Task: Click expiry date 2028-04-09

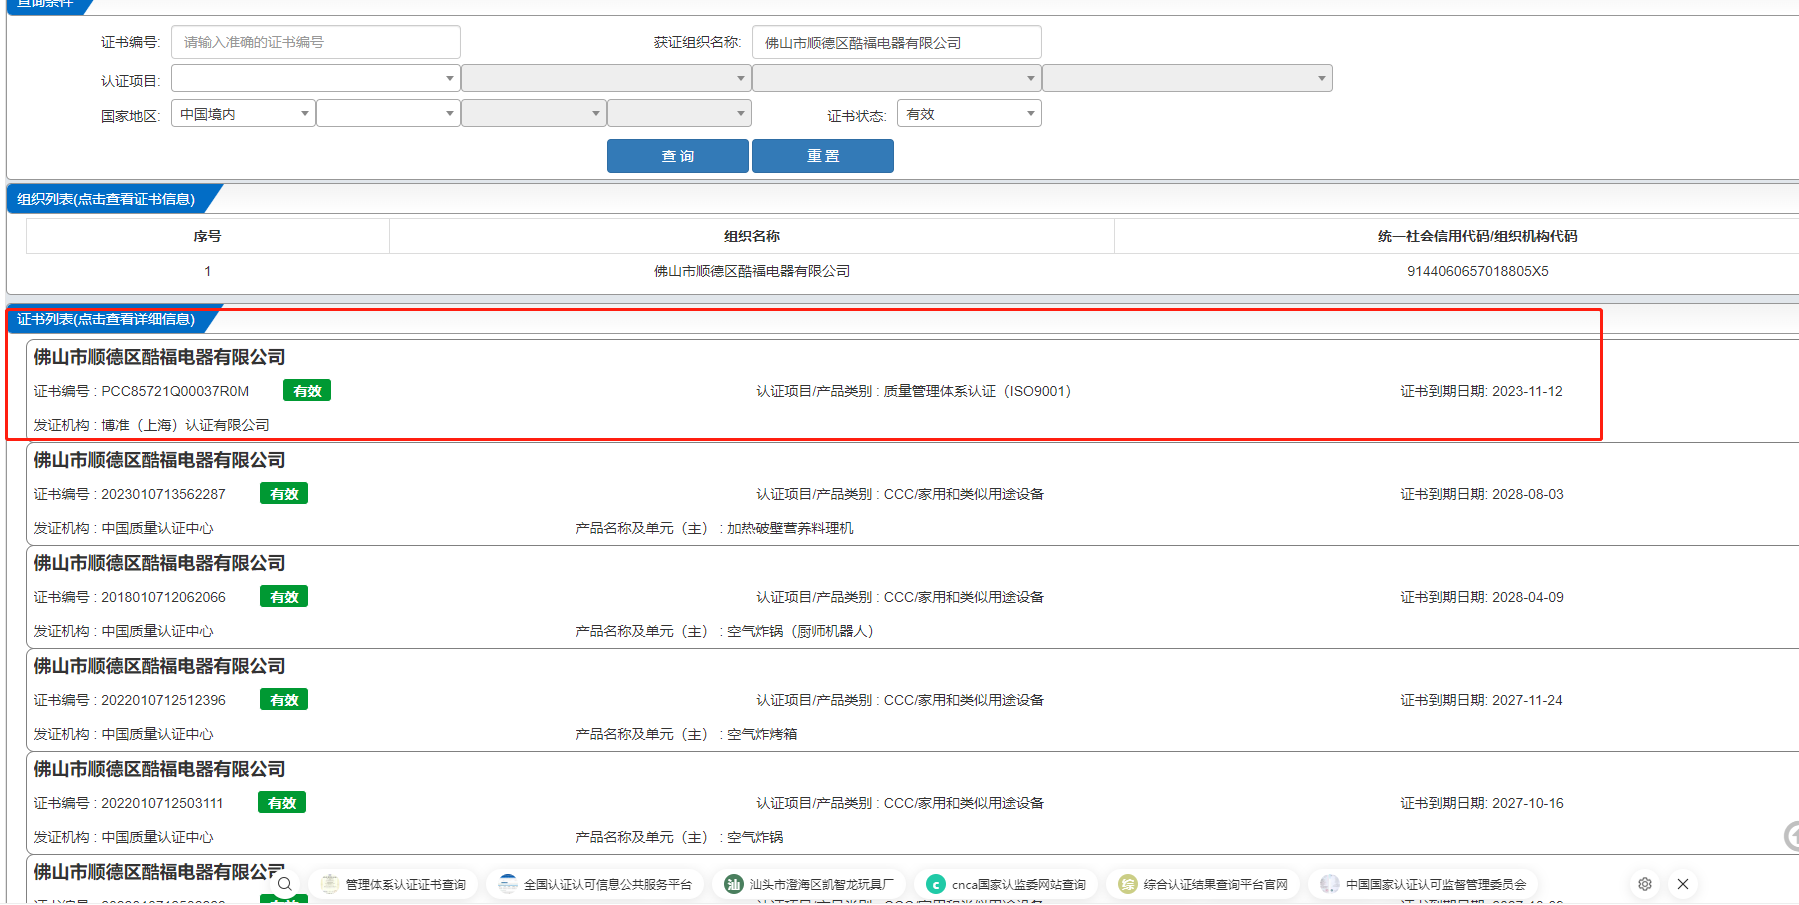Action: pyautogui.click(x=1528, y=597)
